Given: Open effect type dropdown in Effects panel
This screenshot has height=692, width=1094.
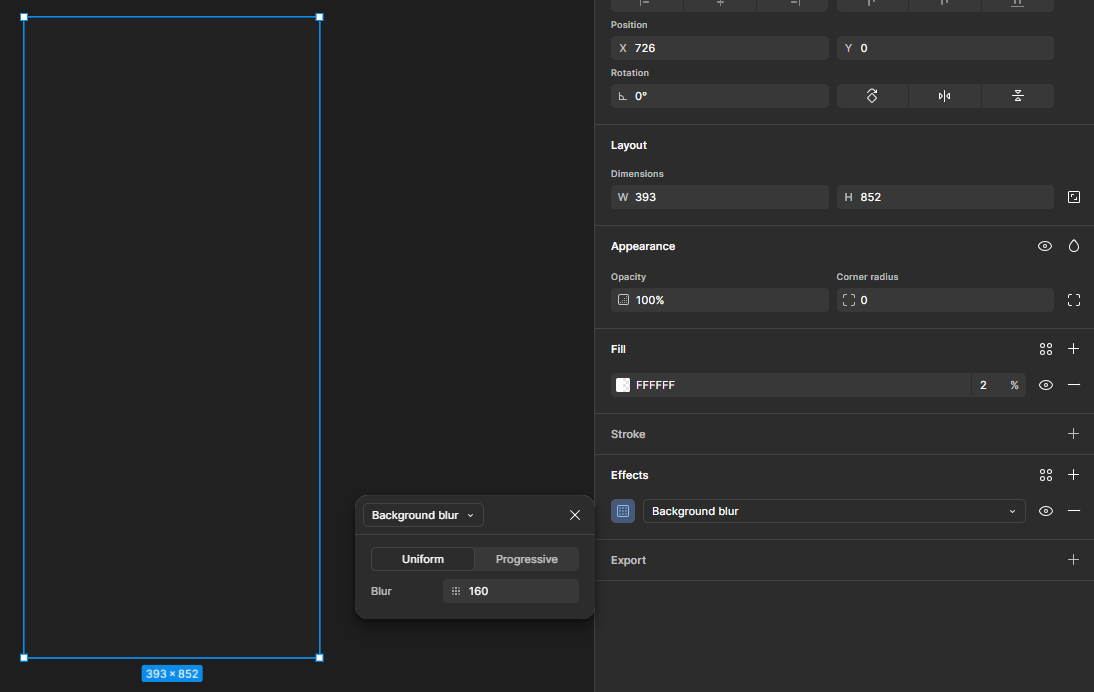Looking at the screenshot, I should (x=833, y=511).
